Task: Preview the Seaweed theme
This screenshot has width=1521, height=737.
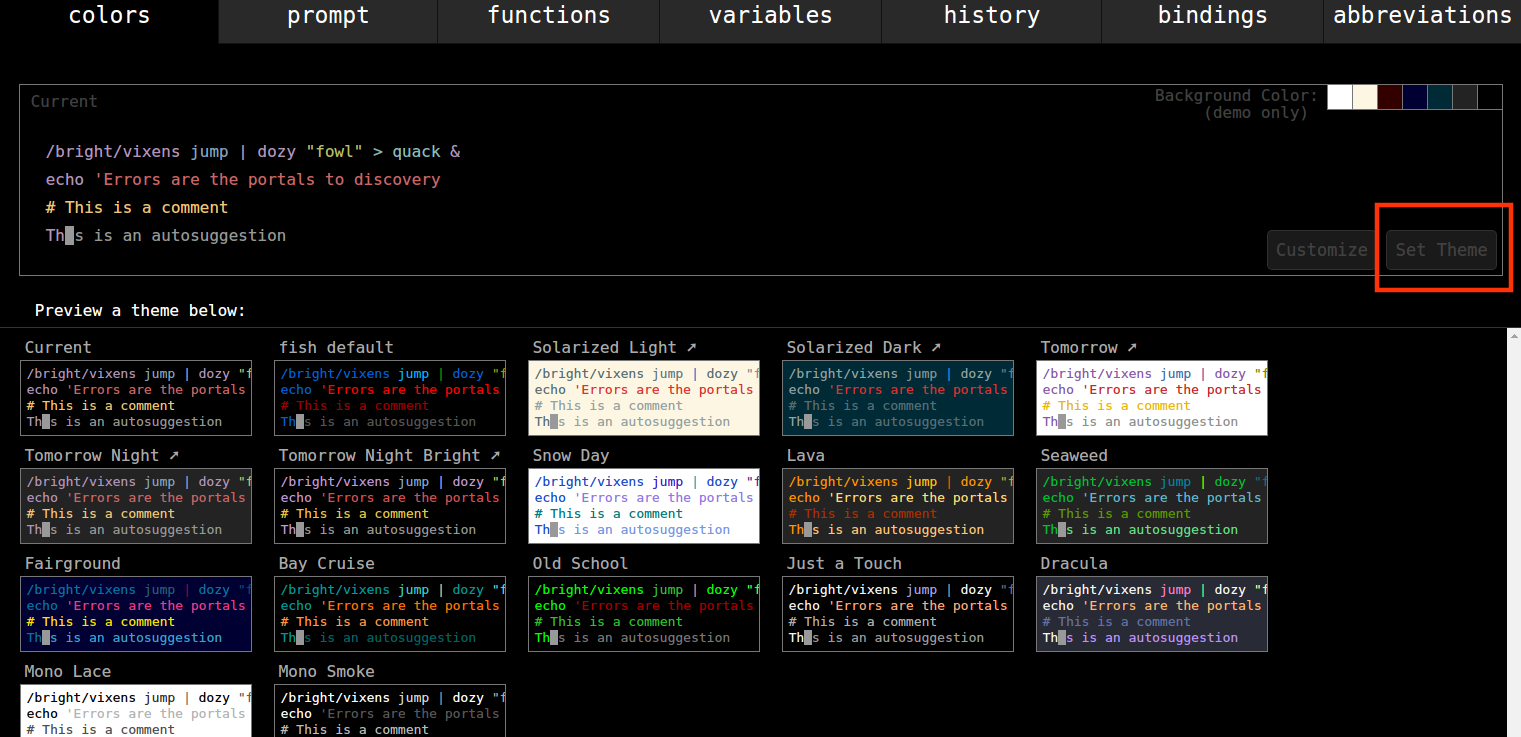Action: (x=1152, y=506)
